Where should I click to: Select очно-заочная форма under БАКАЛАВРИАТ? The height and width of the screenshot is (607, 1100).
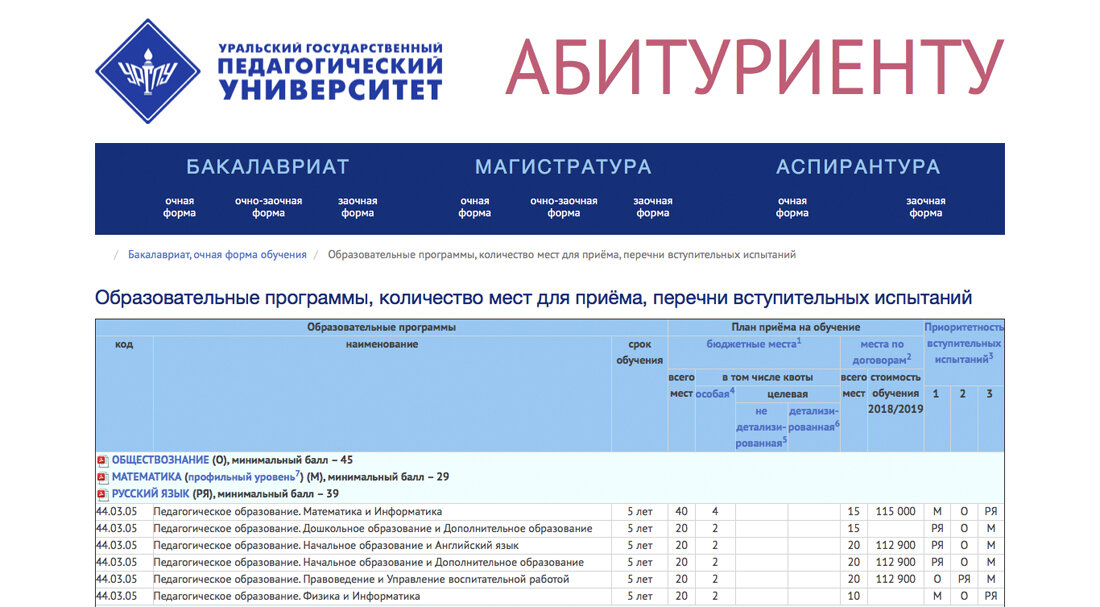pos(271,205)
